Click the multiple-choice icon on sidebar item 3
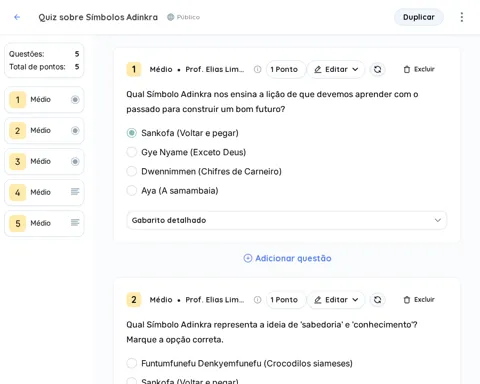 [75, 161]
